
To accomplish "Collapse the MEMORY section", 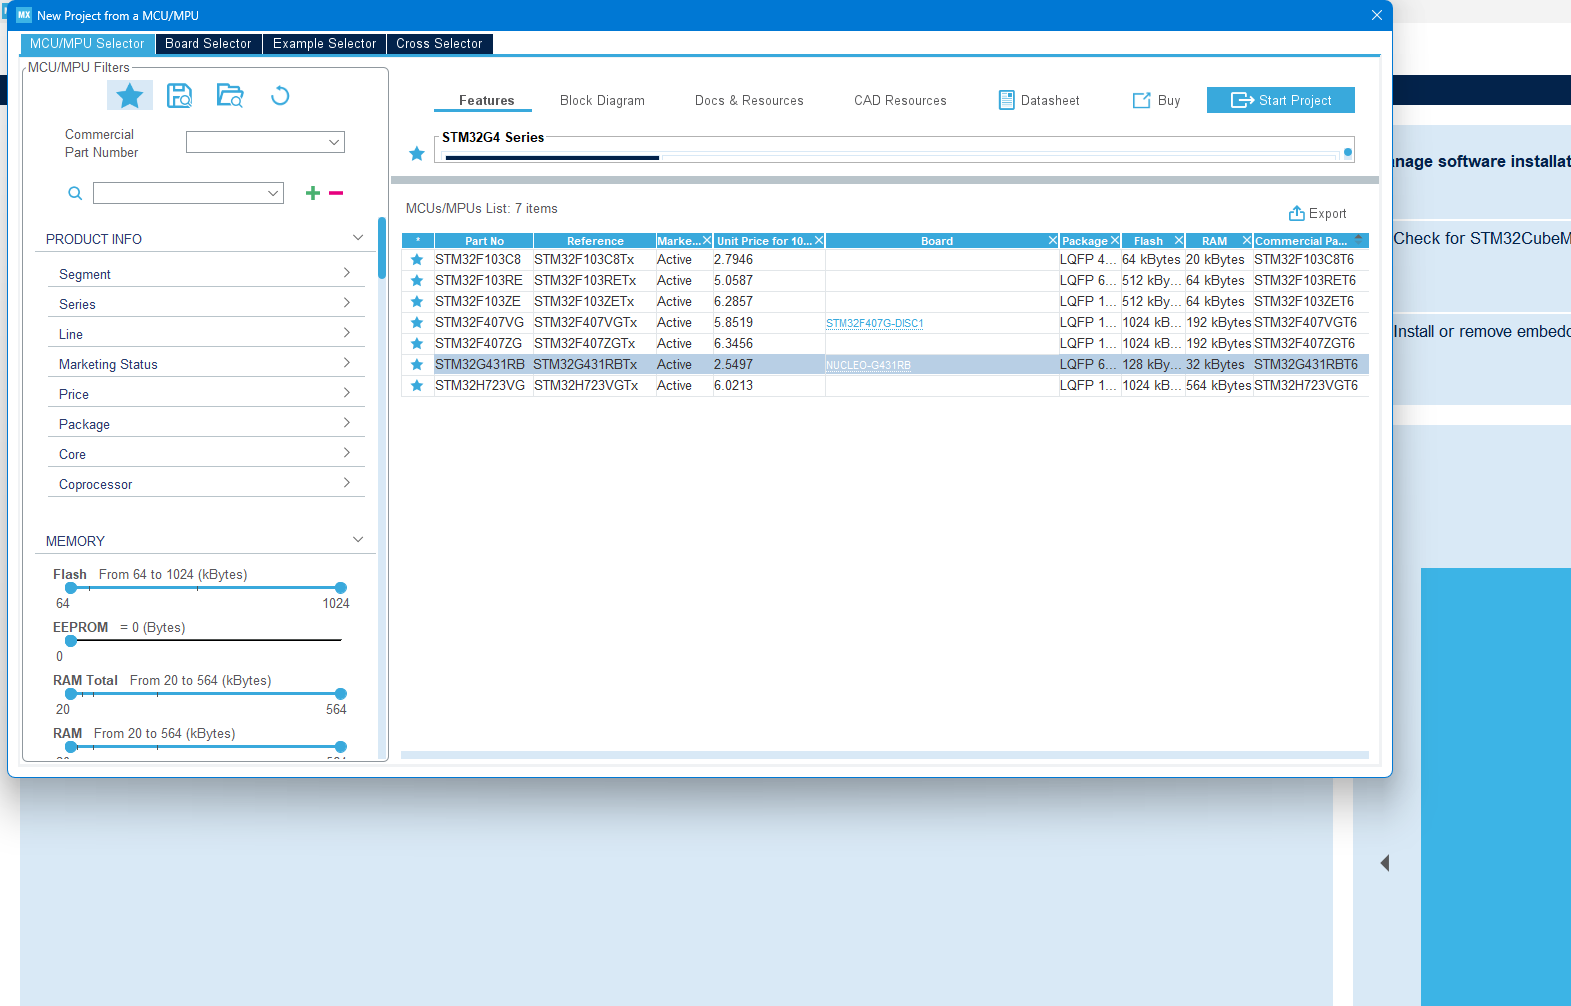I will (x=358, y=540).
